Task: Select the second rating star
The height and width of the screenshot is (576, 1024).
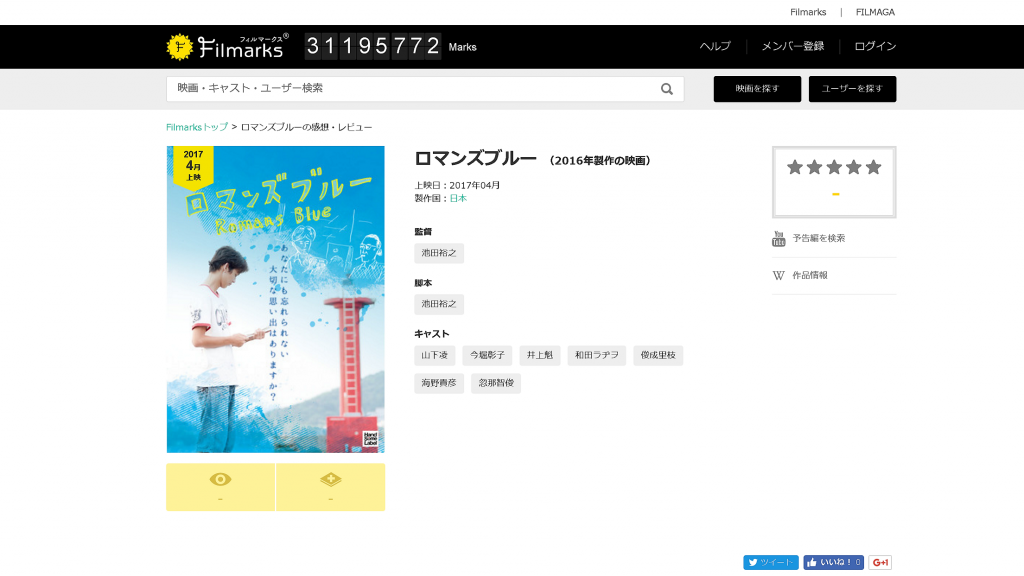Action: tap(814, 167)
